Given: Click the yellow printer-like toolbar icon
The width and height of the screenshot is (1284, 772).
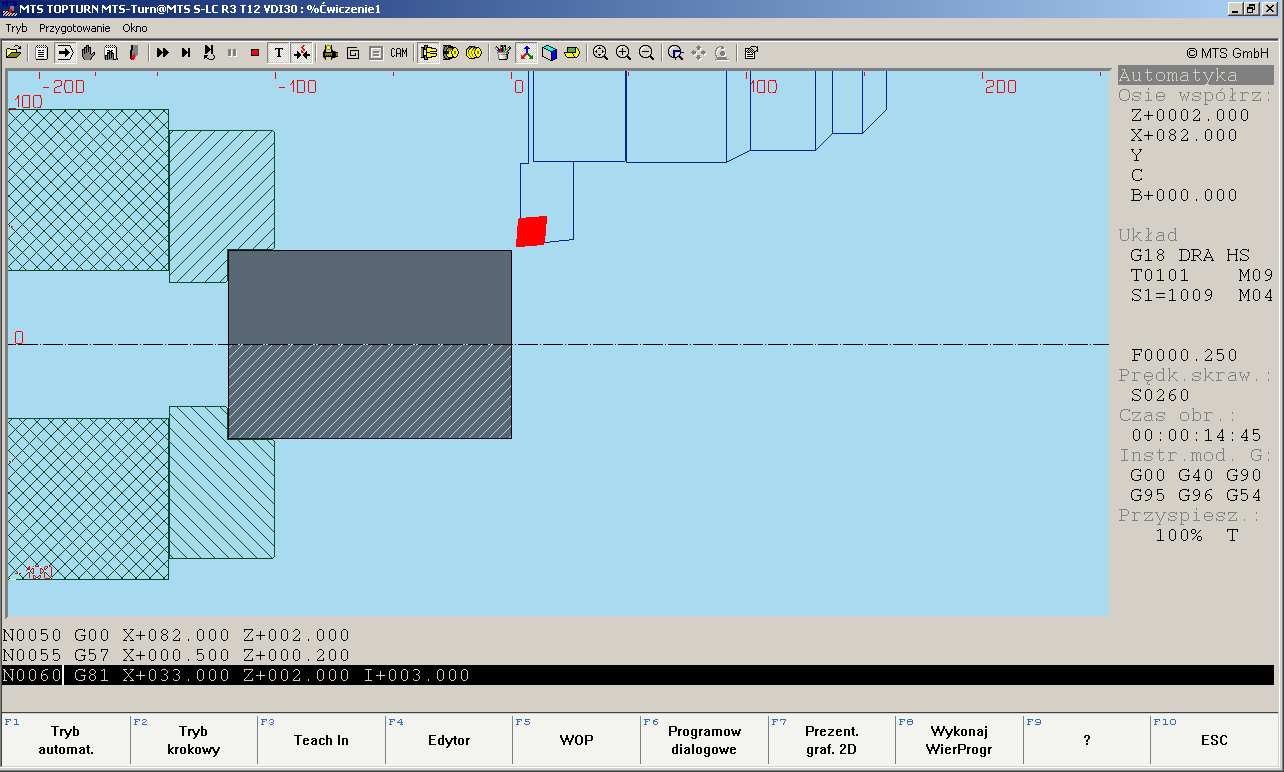Looking at the screenshot, I should click(329, 52).
